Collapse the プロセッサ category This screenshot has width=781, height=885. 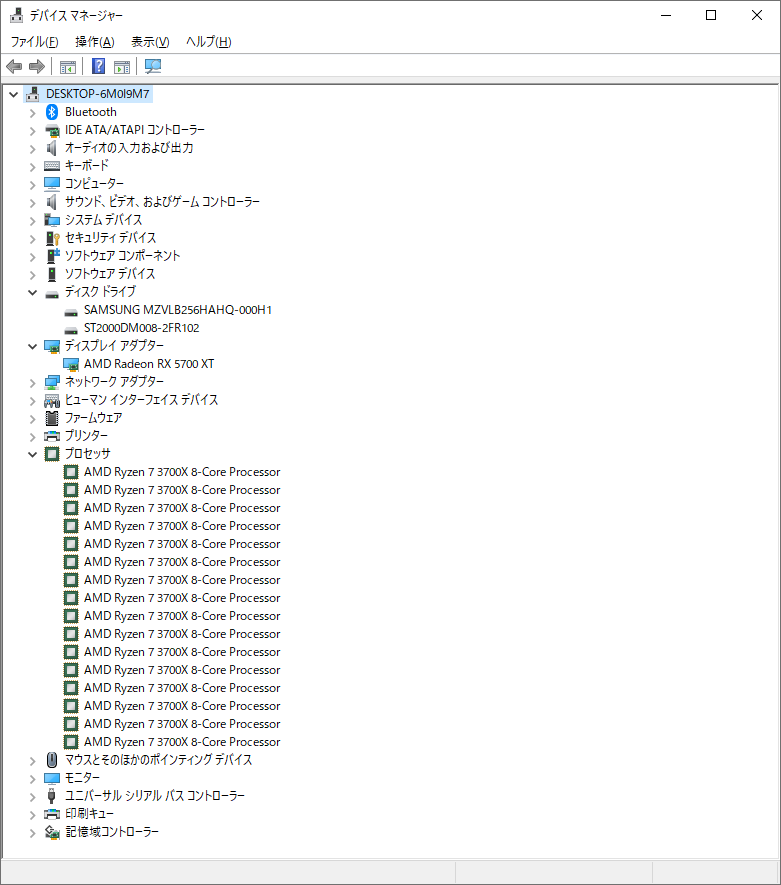tap(32, 454)
